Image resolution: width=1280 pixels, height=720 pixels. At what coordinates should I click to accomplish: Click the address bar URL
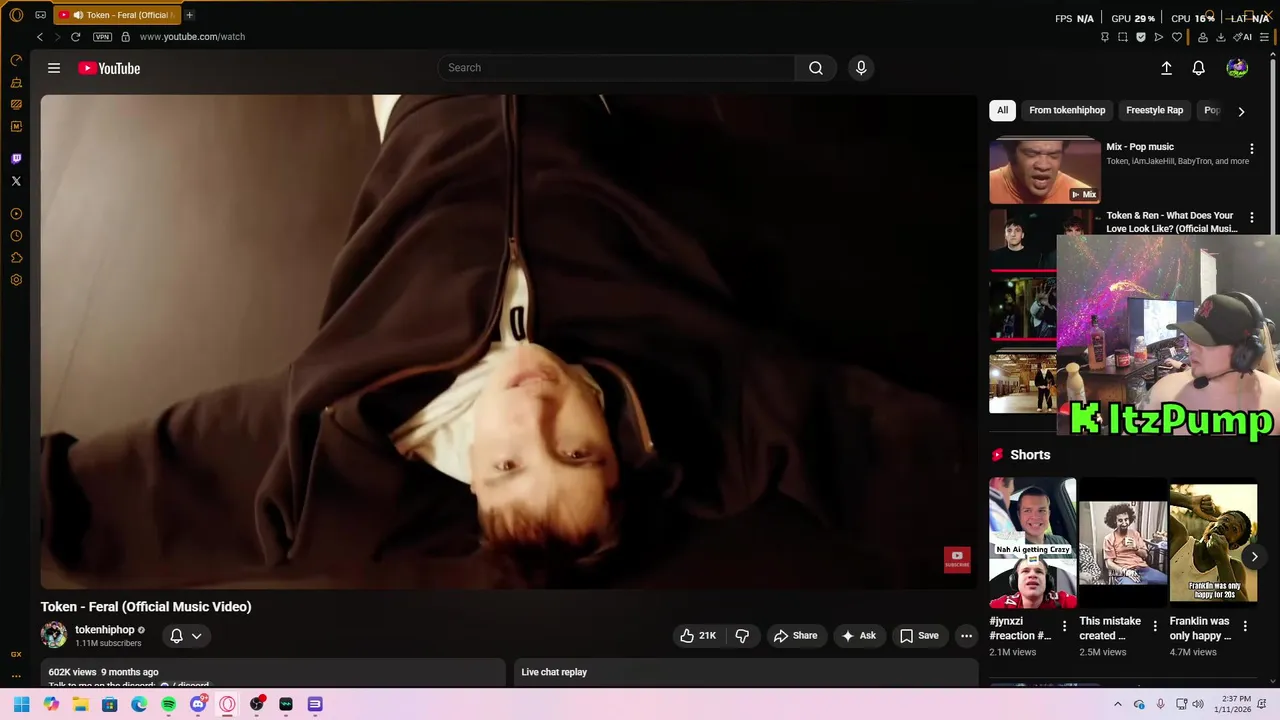tap(192, 37)
